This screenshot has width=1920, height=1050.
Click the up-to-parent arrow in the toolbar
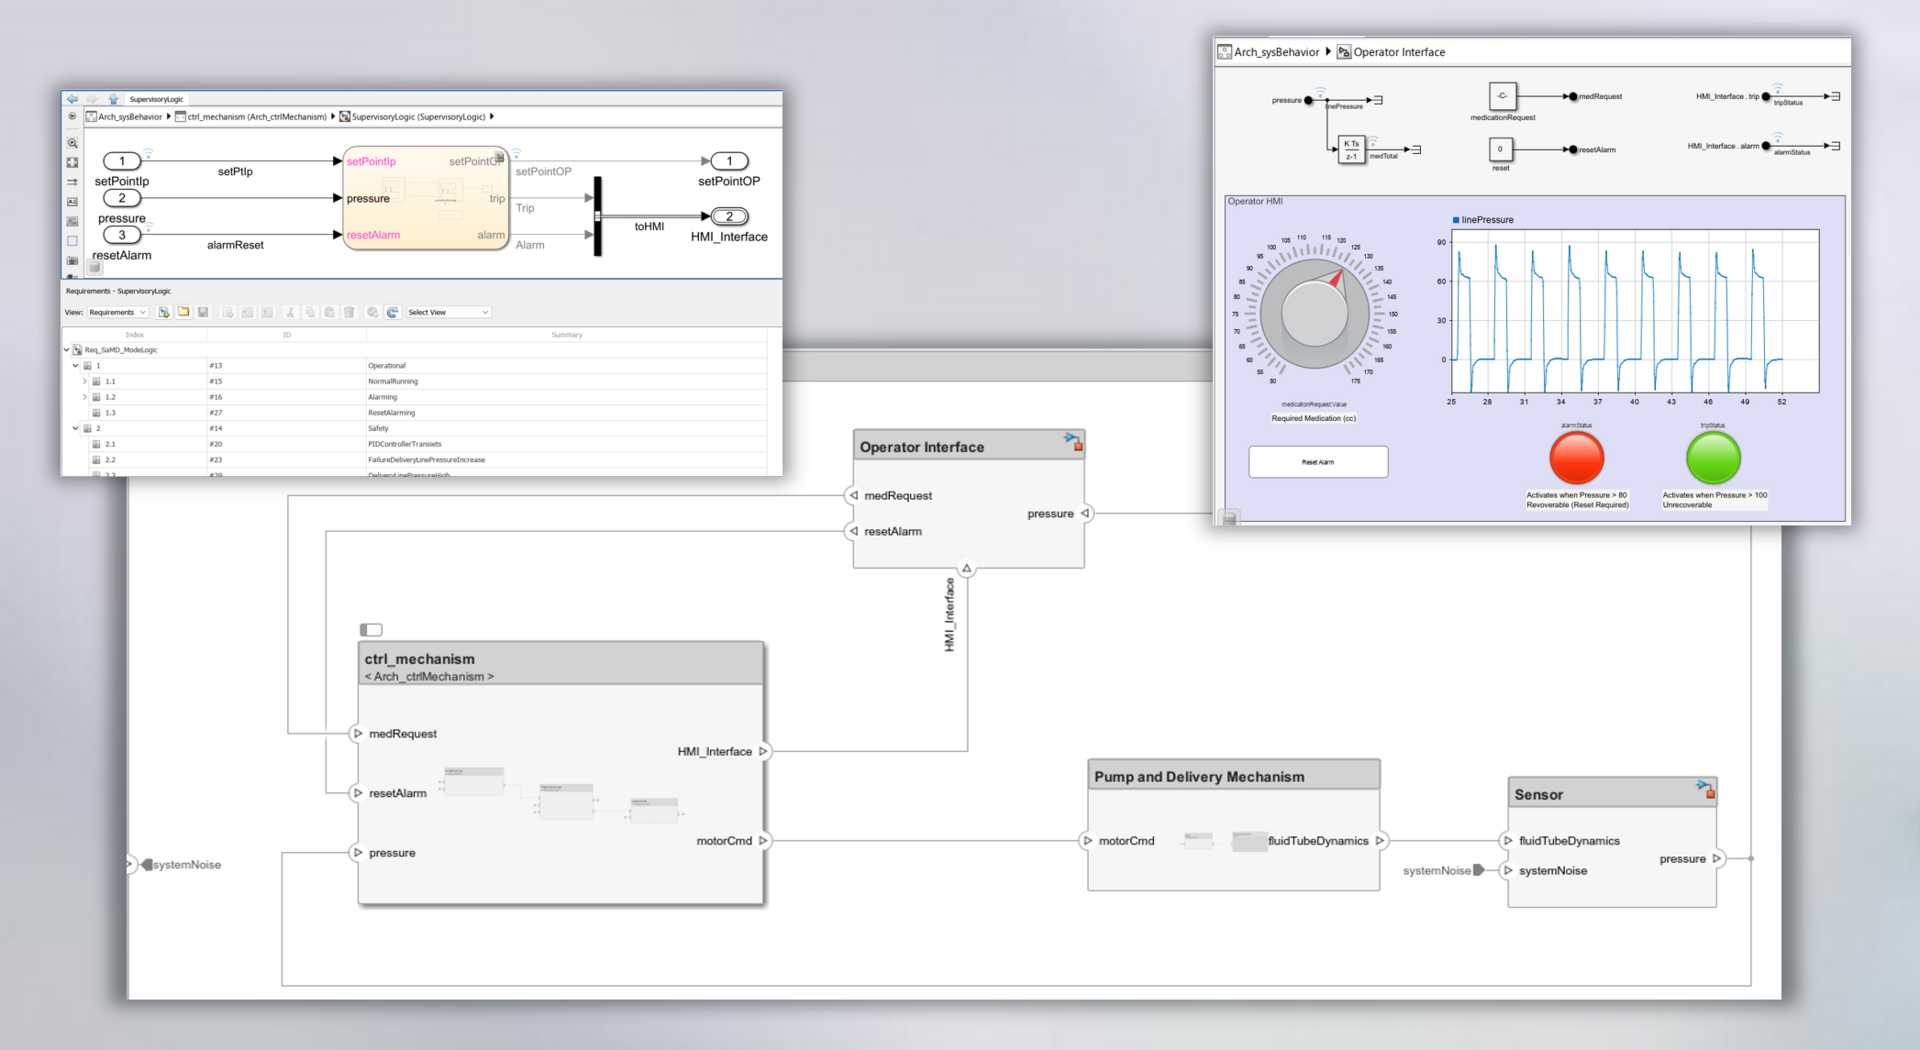point(113,99)
